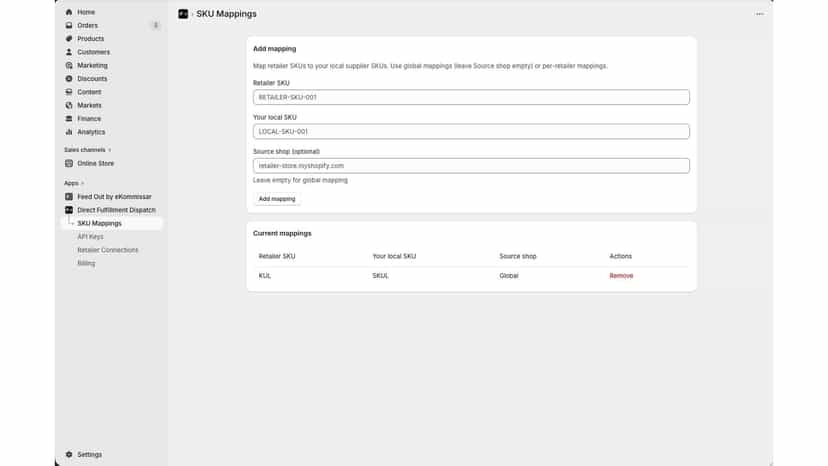828x466 pixels.
Task: Click the Orders inbox icon
Action: [69, 25]
